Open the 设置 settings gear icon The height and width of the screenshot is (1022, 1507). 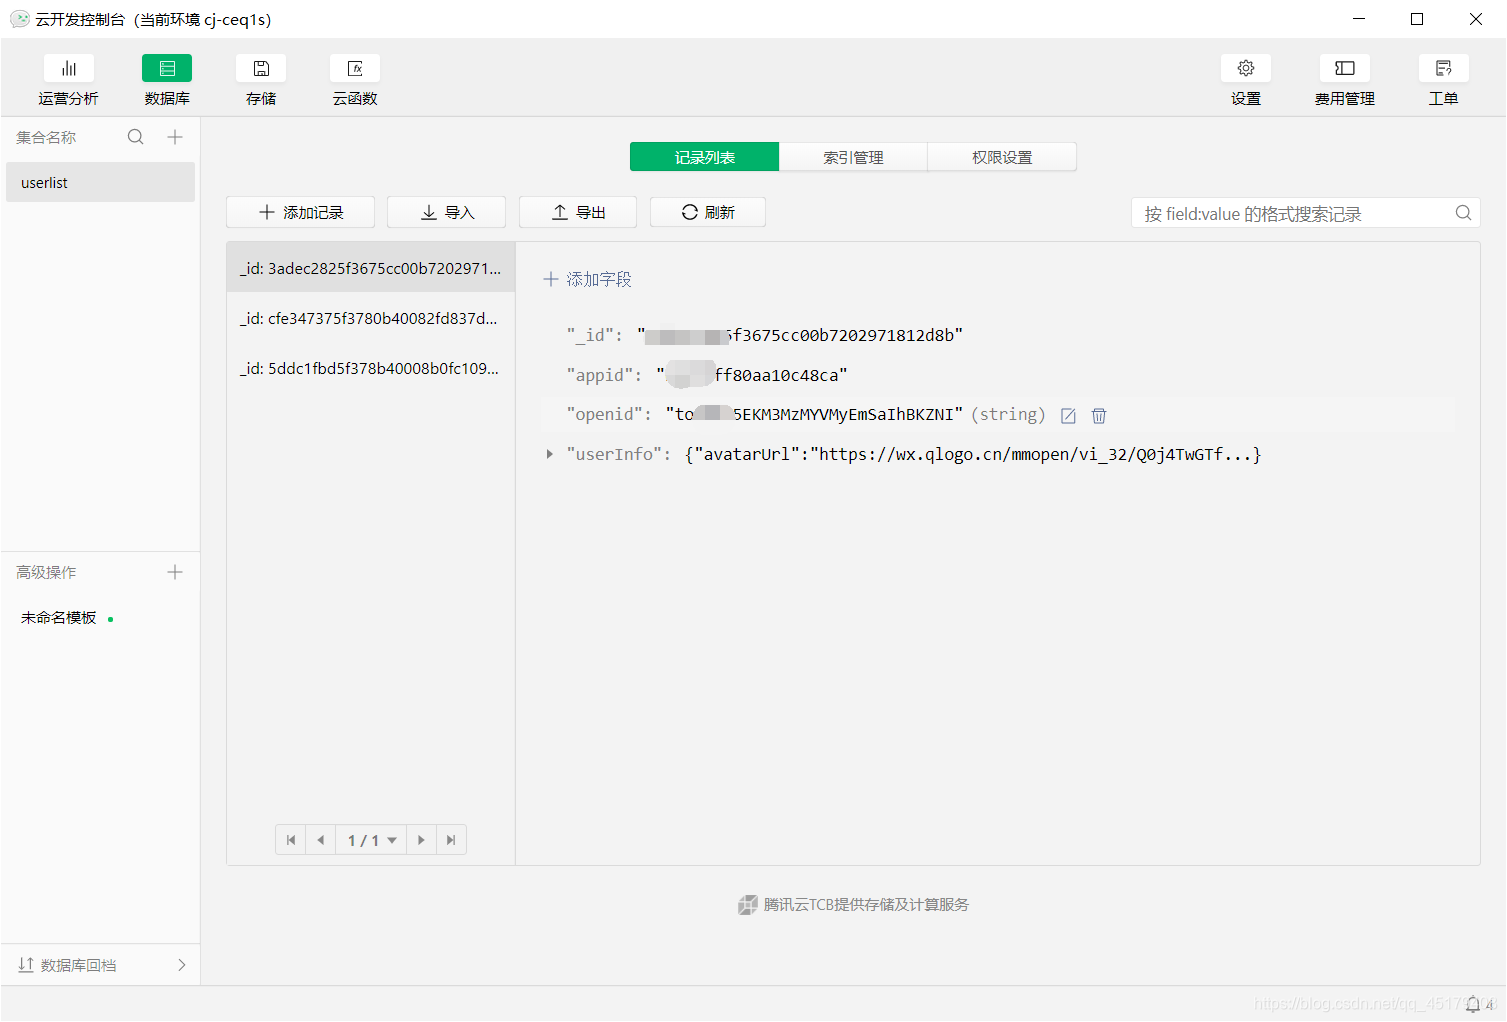tap(1246, 68)
